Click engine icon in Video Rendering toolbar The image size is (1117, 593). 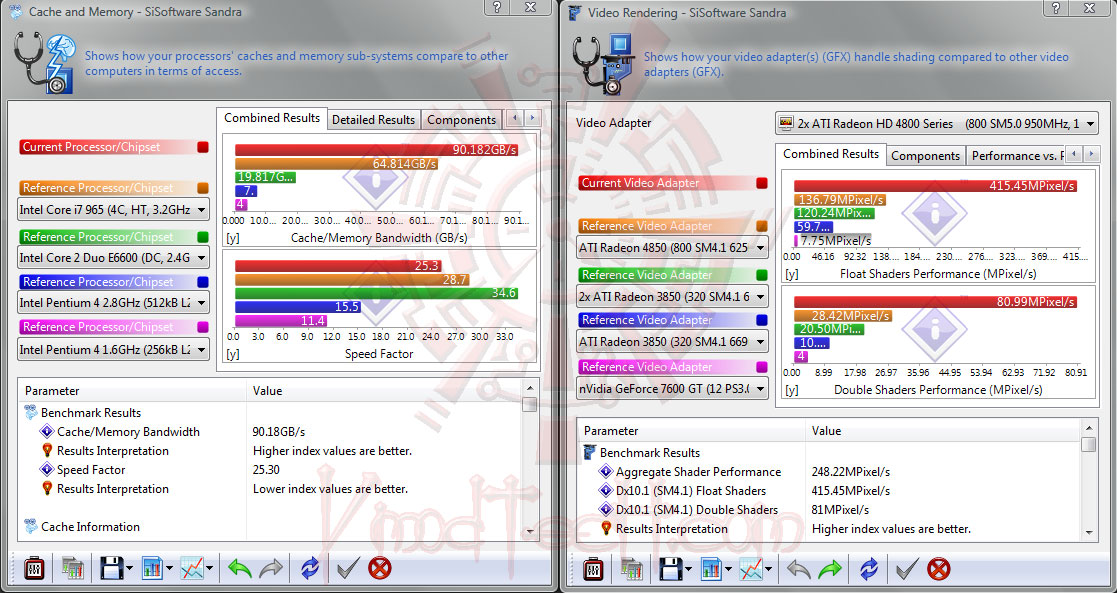click(x=593, y=569)
